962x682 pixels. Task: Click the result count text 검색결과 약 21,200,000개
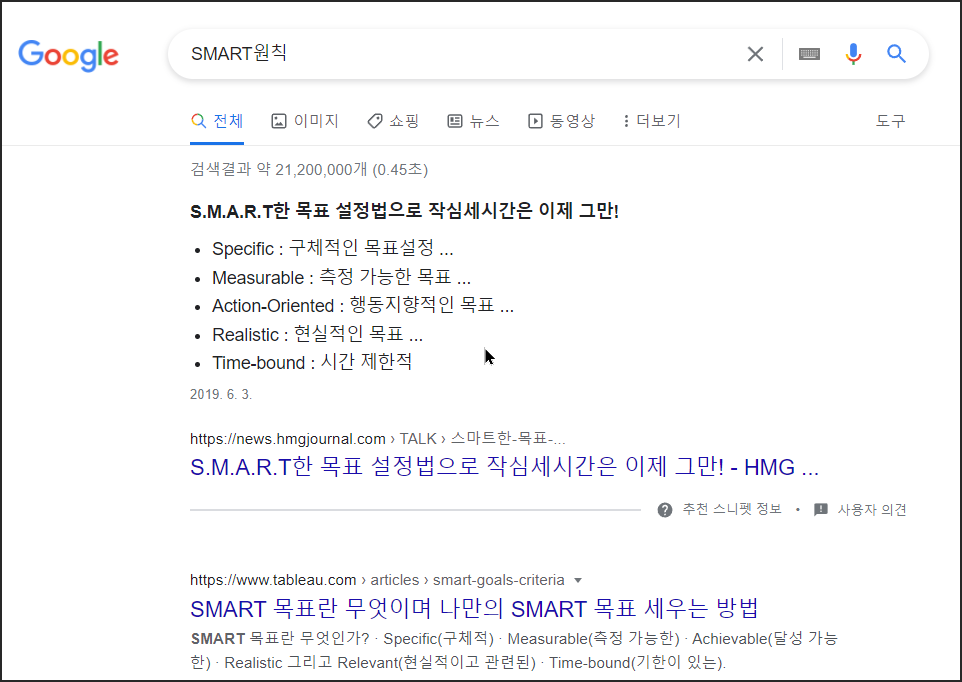click(309, 169)
